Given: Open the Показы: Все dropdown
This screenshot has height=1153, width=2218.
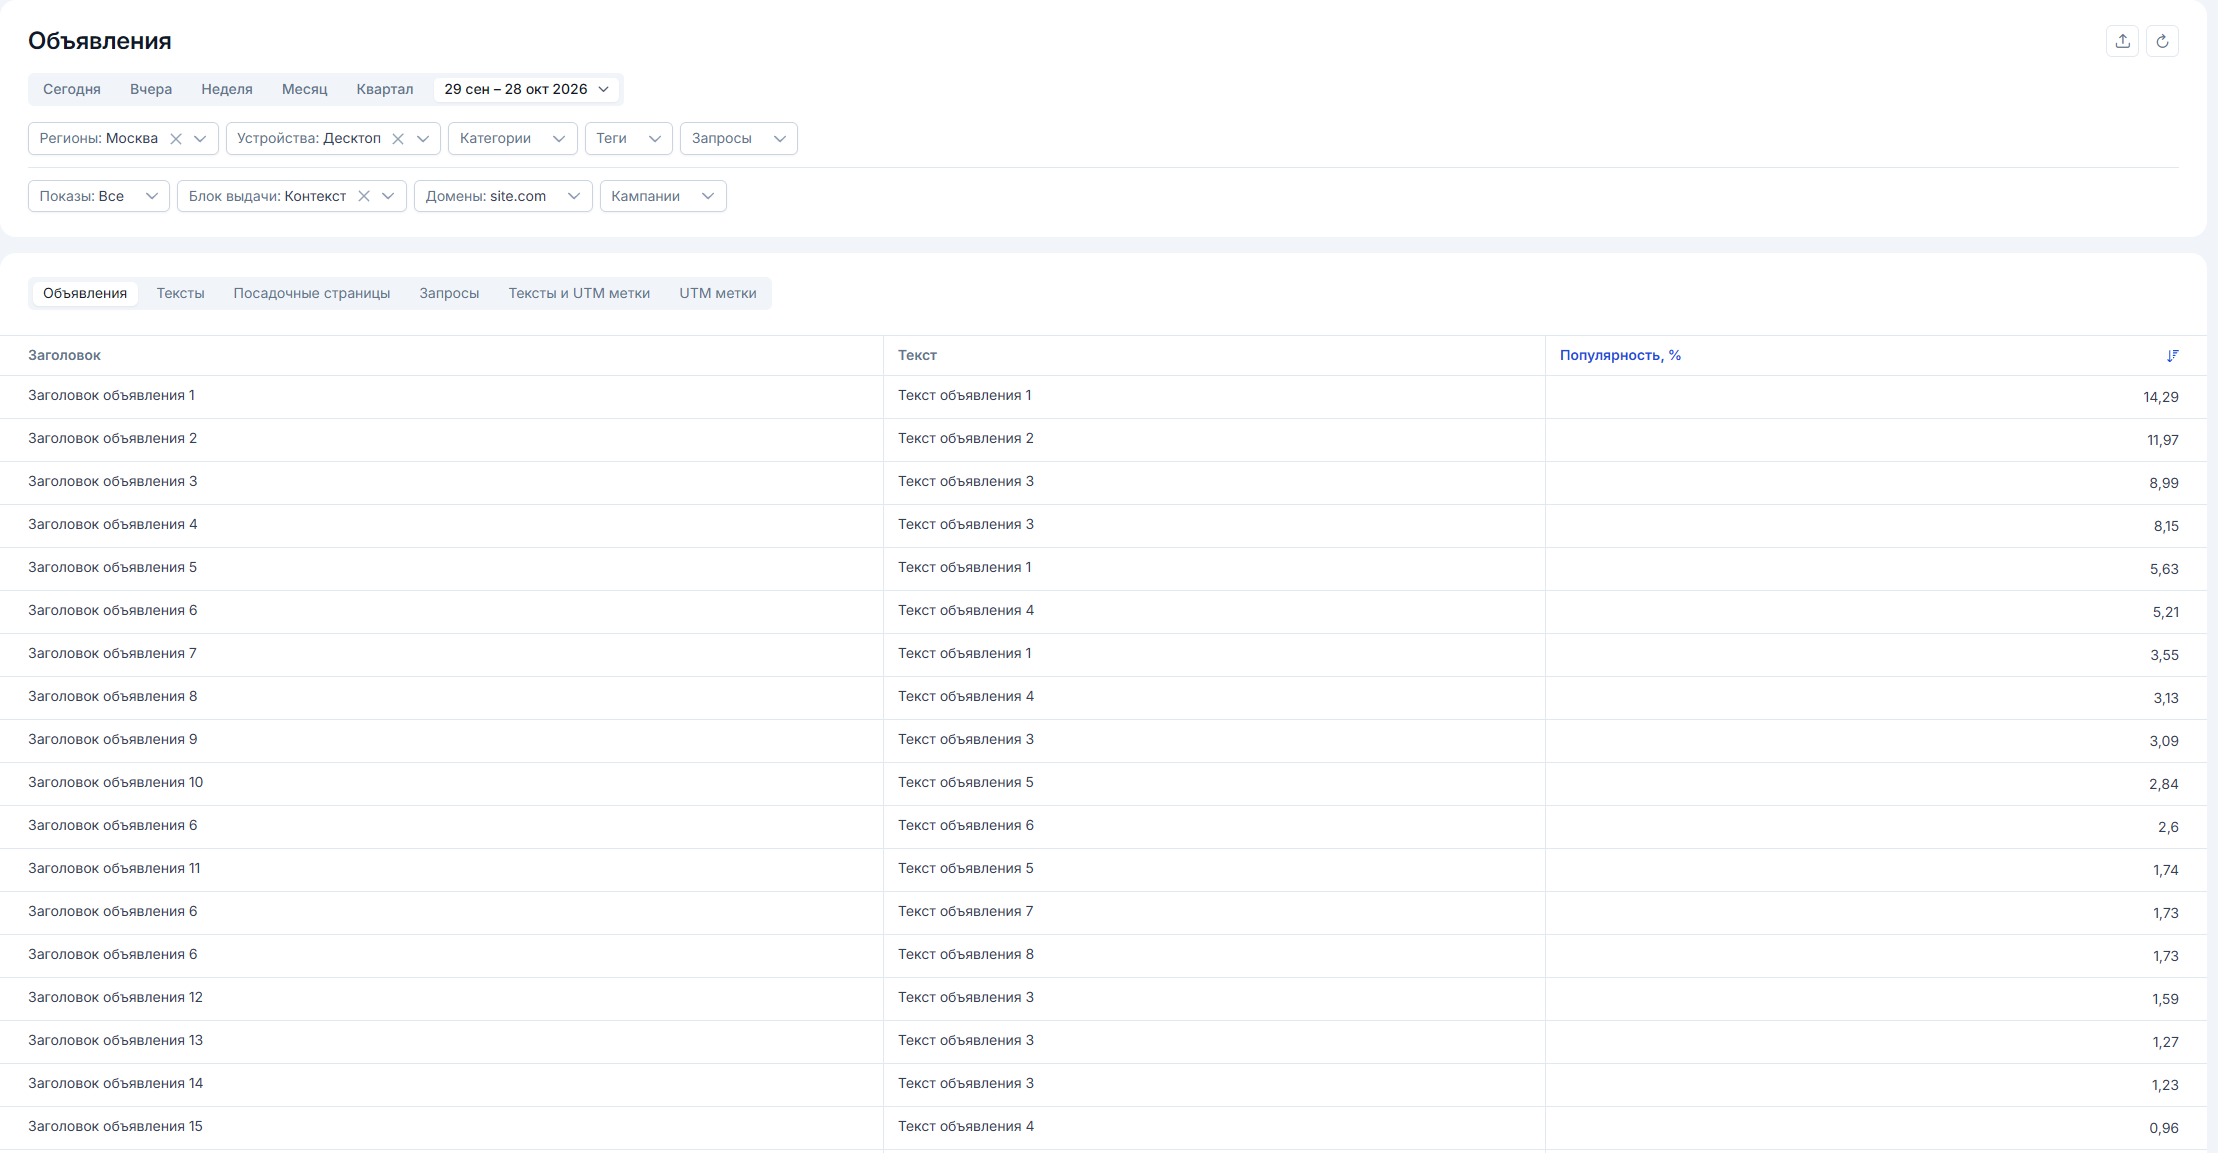Looking at the screenshot, I should (99, 196).
